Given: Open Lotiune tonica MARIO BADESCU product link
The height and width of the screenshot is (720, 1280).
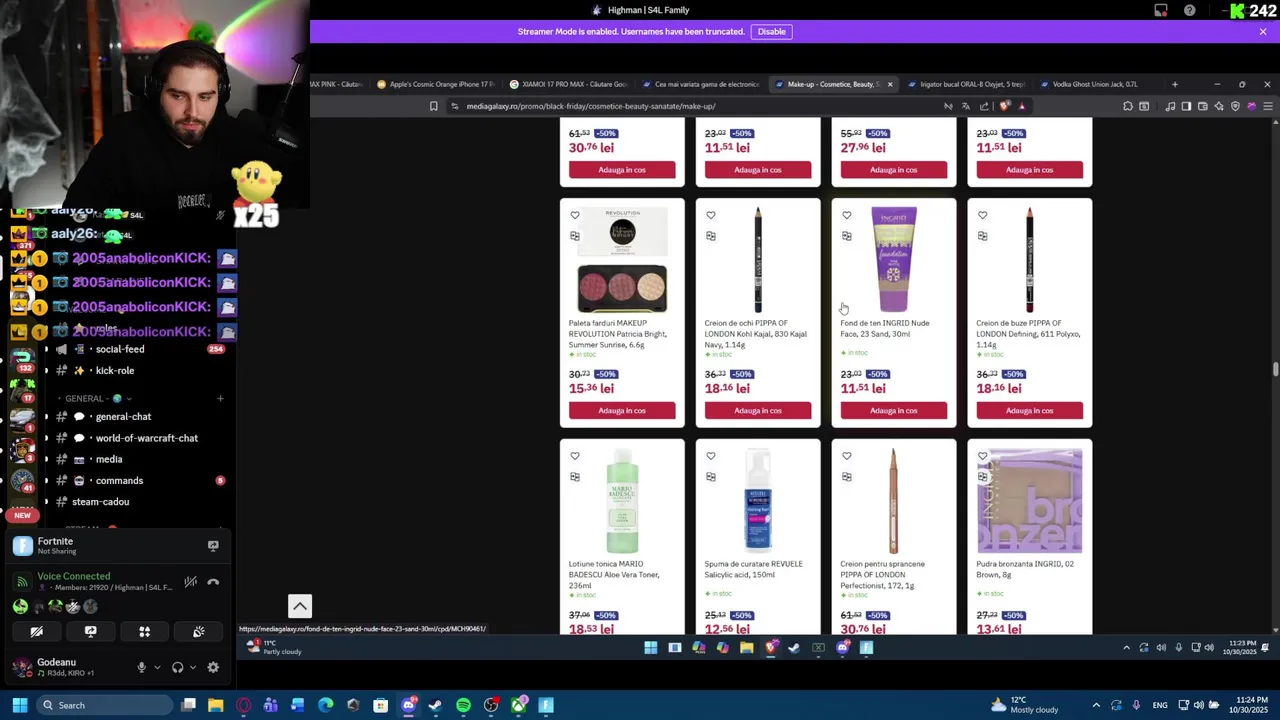Looking at the screenshot, I should [614, 575].
